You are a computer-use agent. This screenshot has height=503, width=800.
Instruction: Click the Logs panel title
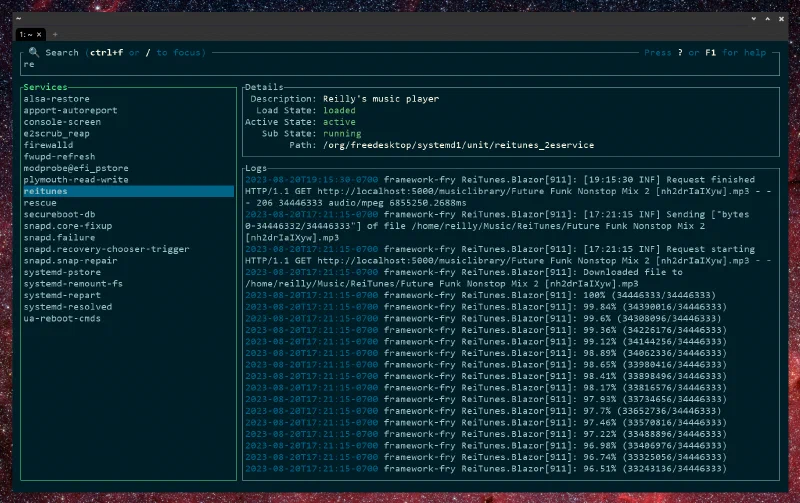[x=256, y=168]
